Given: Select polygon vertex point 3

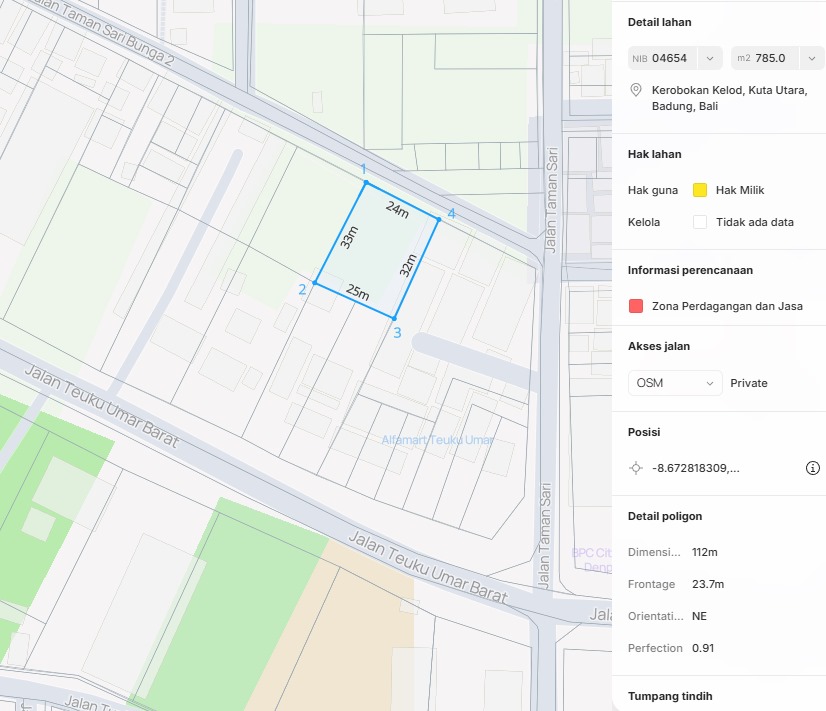Looking at the screenshot, I should coord(393,318).
